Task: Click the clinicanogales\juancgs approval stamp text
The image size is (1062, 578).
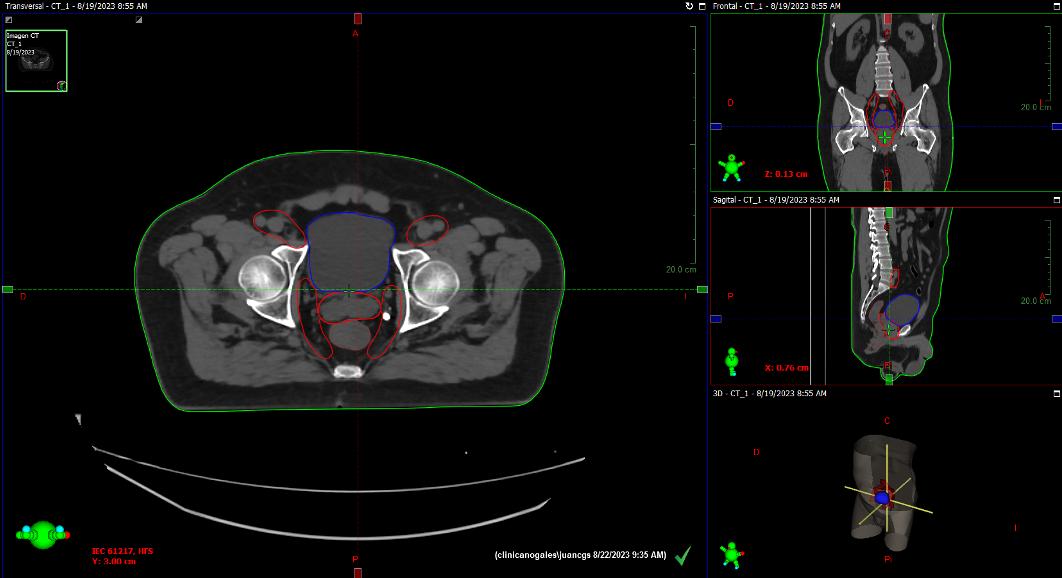Action: click(x=580, y=555)
